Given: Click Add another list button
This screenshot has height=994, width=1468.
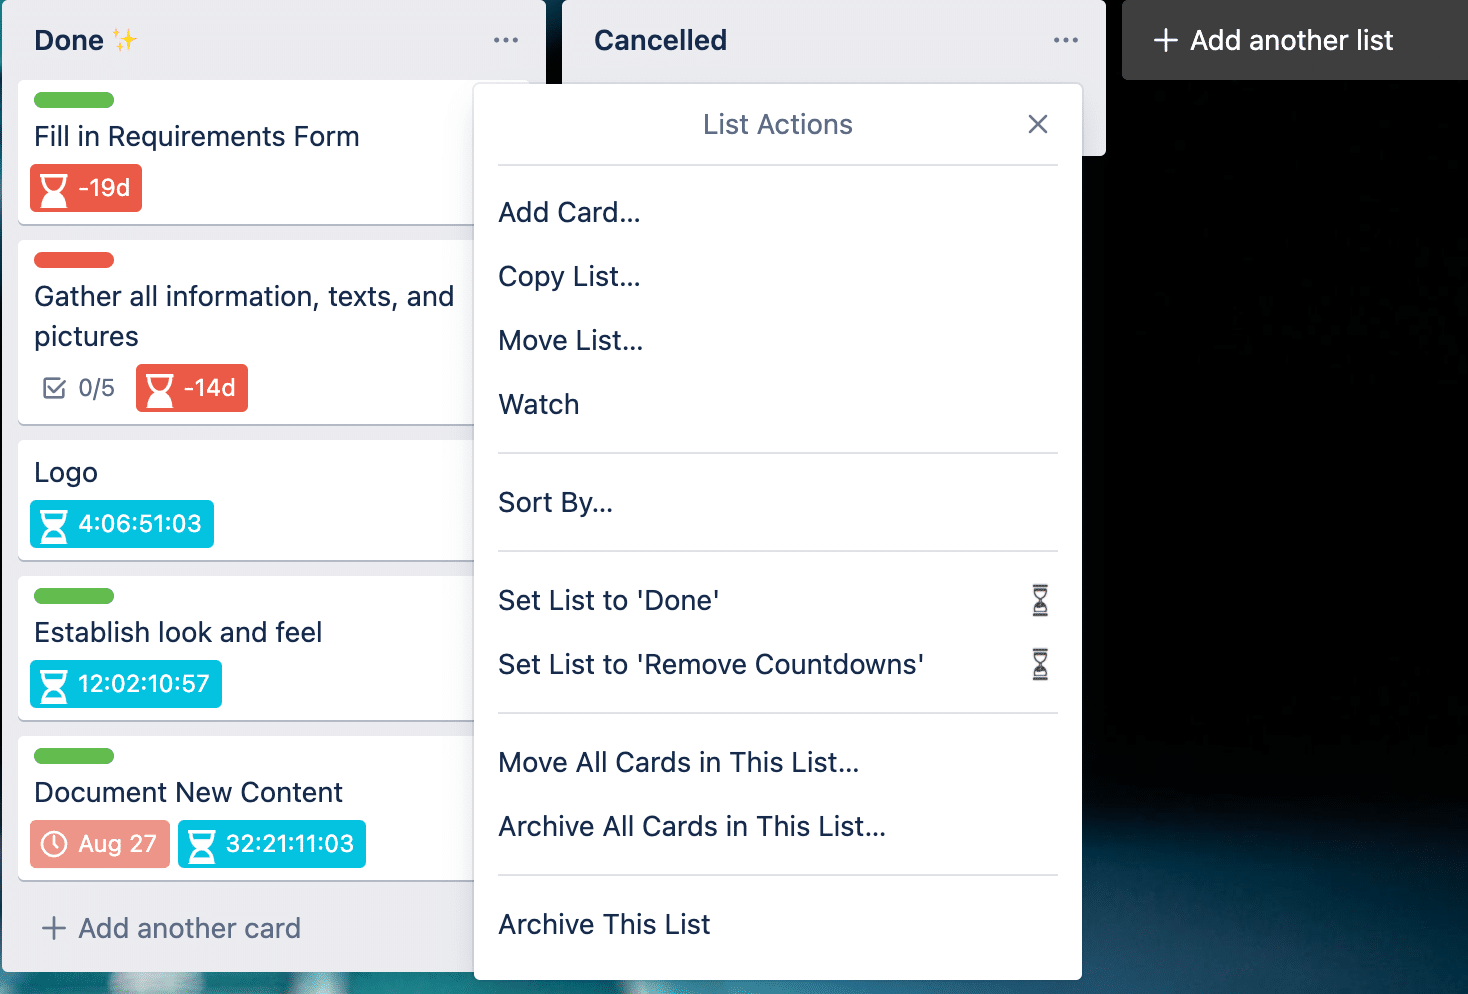Looking at the screenshot, I should [1274, 40].
